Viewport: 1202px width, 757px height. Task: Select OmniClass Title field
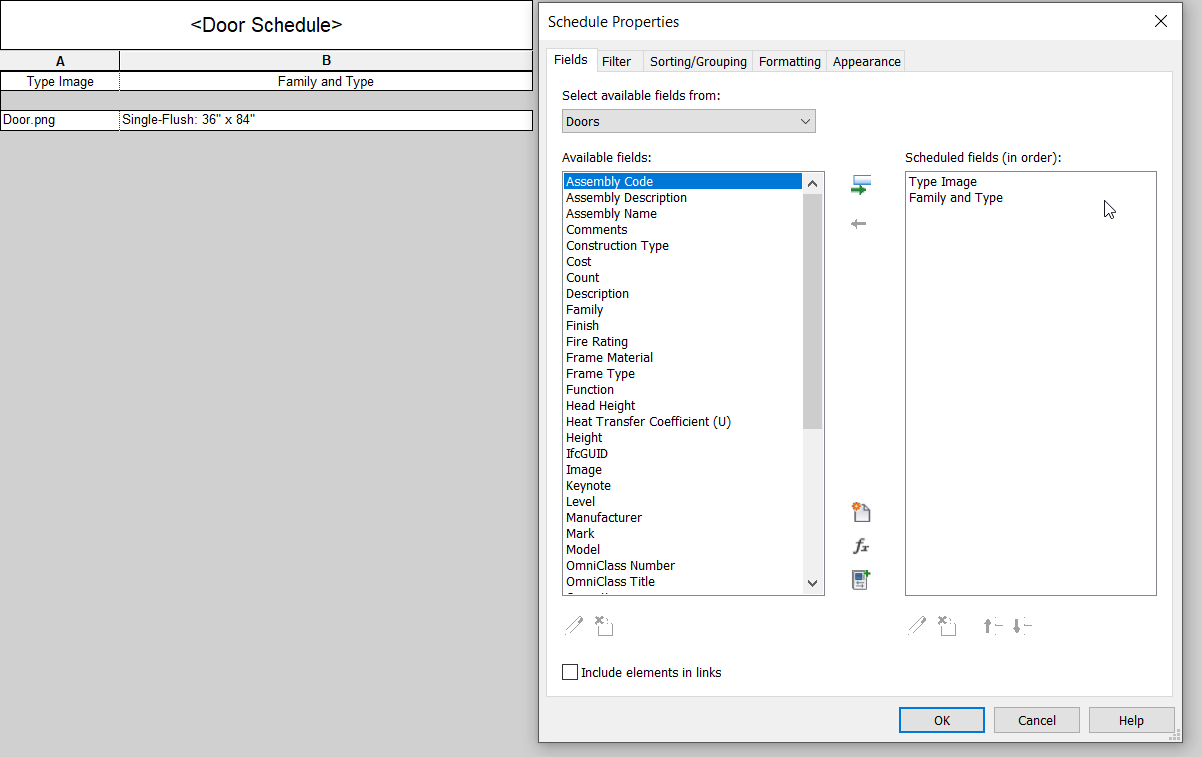pos(683,582)
